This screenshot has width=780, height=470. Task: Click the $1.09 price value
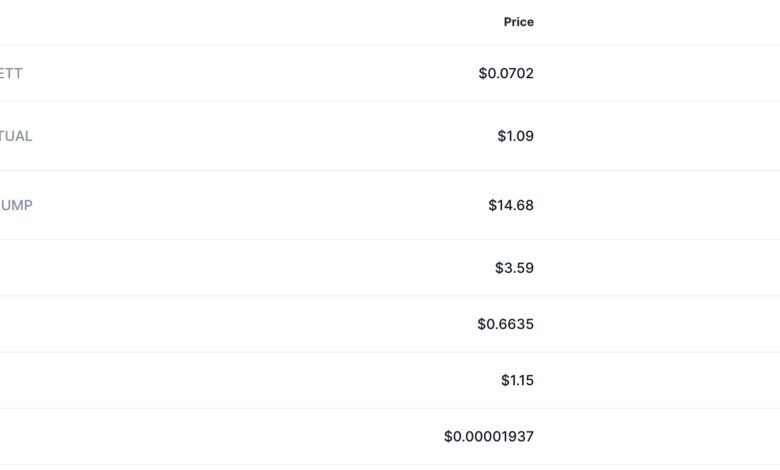[x=515, y=136]
